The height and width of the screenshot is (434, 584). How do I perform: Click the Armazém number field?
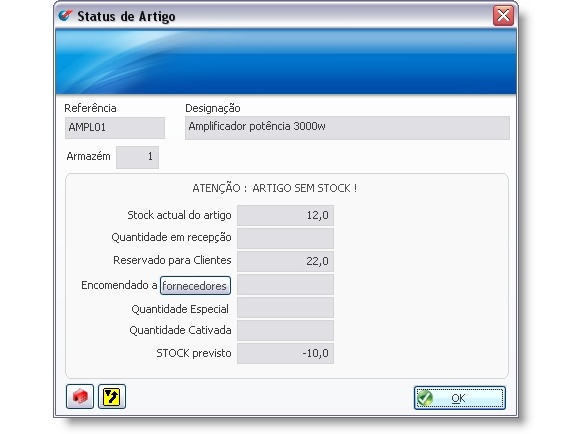pyautogui.click(x=137, y=157)
